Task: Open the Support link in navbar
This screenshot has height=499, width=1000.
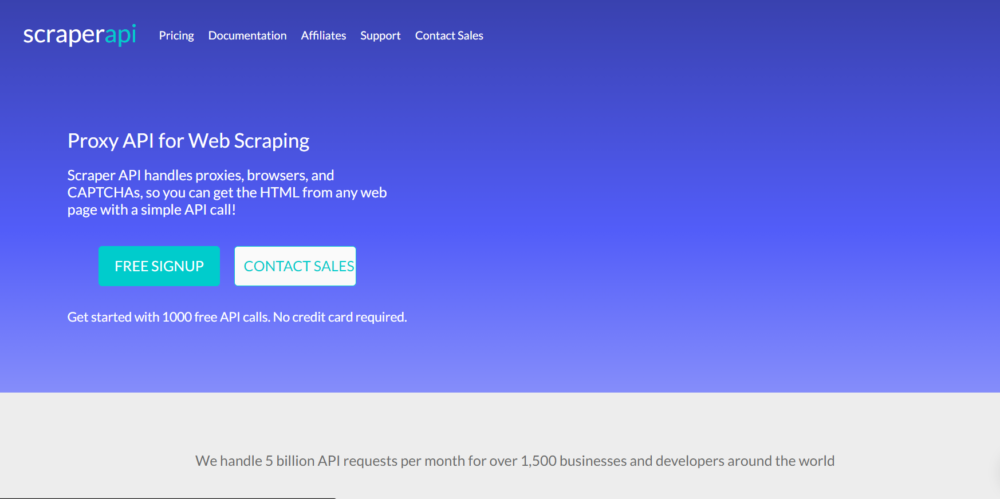Action: [380, 36]
